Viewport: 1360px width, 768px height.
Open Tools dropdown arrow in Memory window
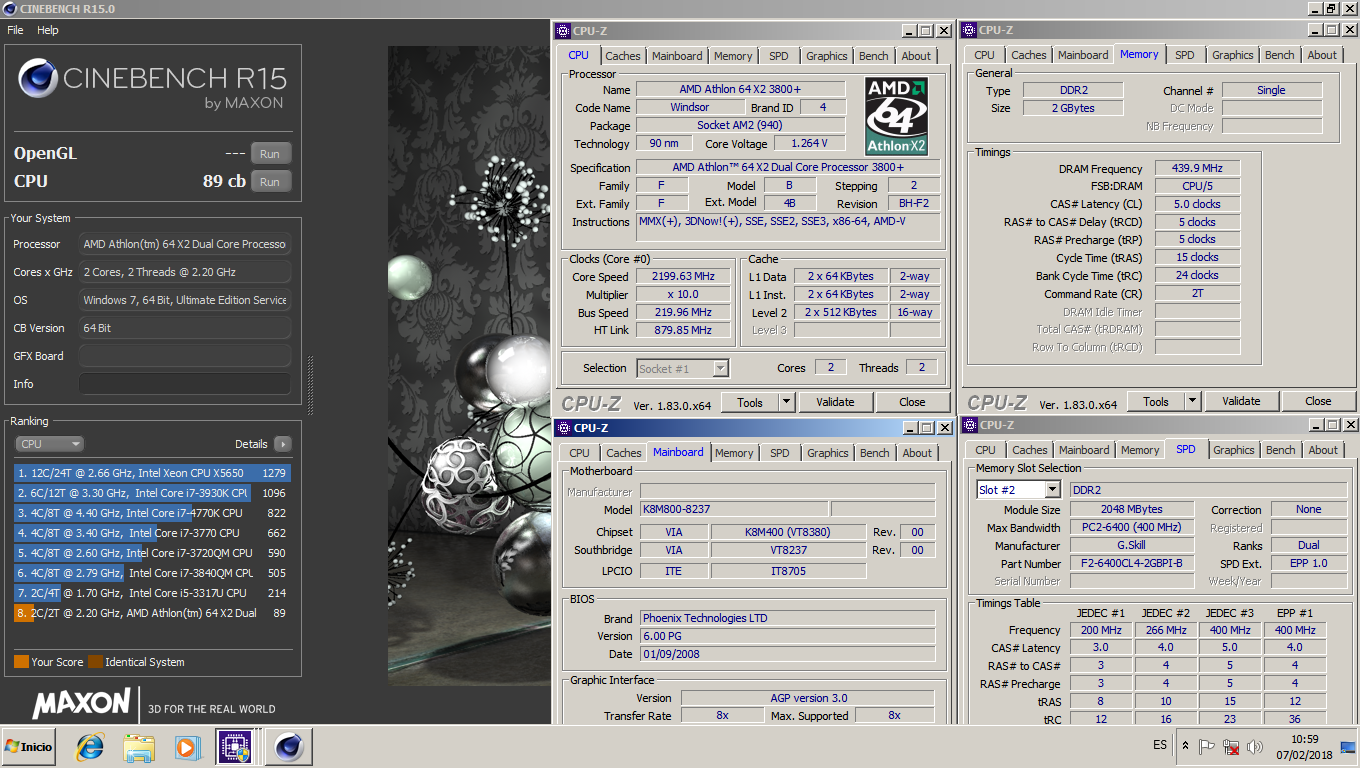[1192, 401]
